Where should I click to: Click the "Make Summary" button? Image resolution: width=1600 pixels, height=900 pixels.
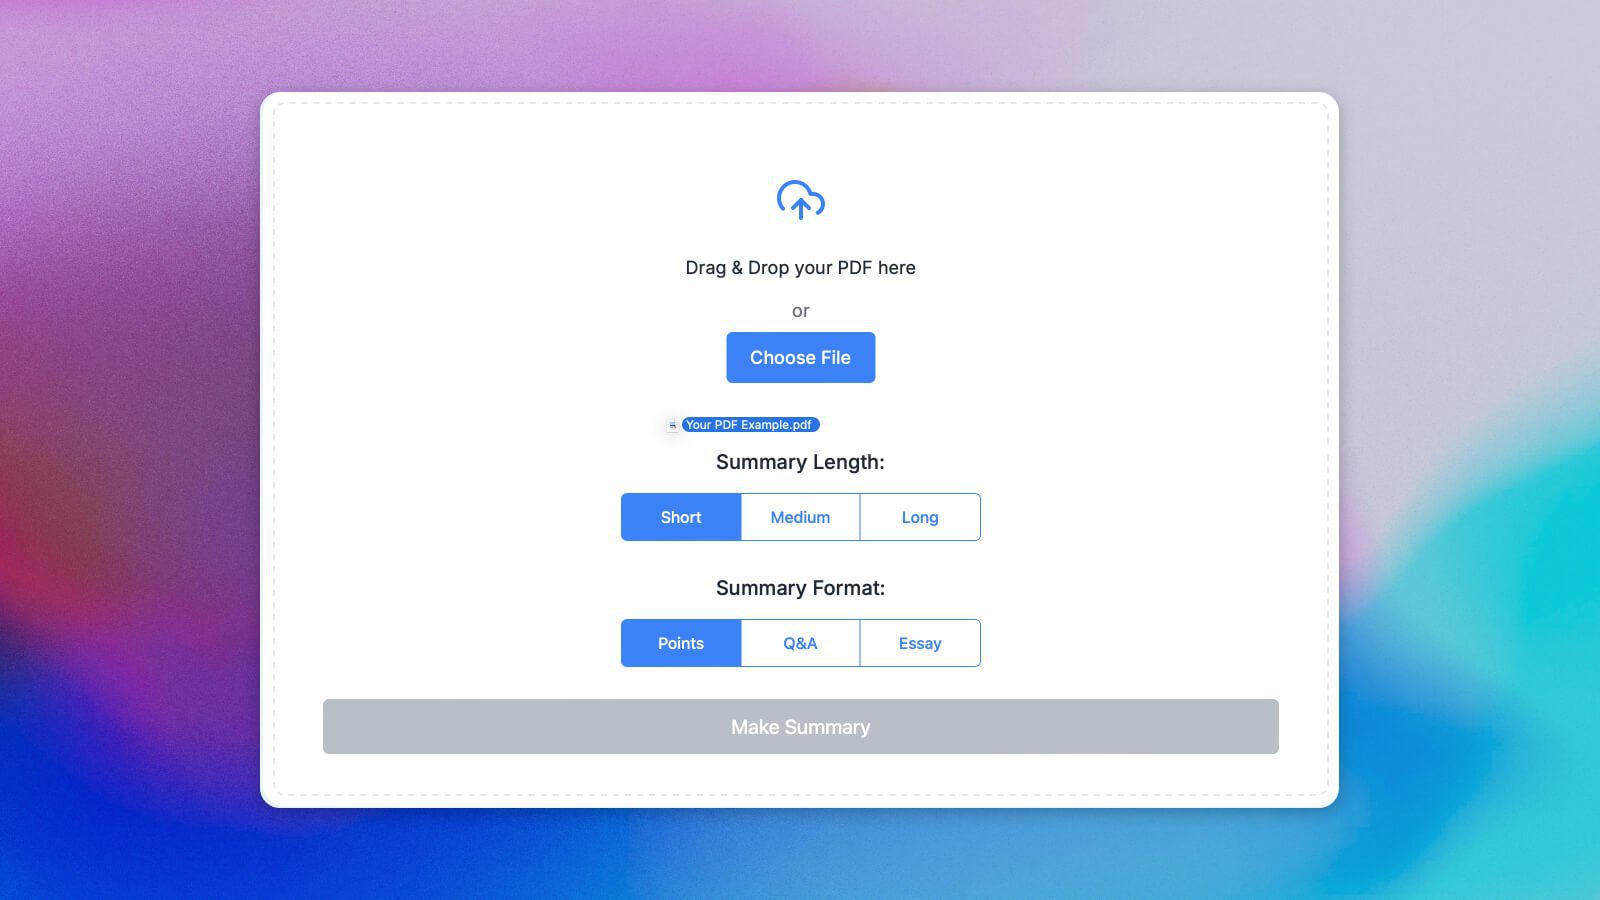pyautogui.click(x=800, y=727)
